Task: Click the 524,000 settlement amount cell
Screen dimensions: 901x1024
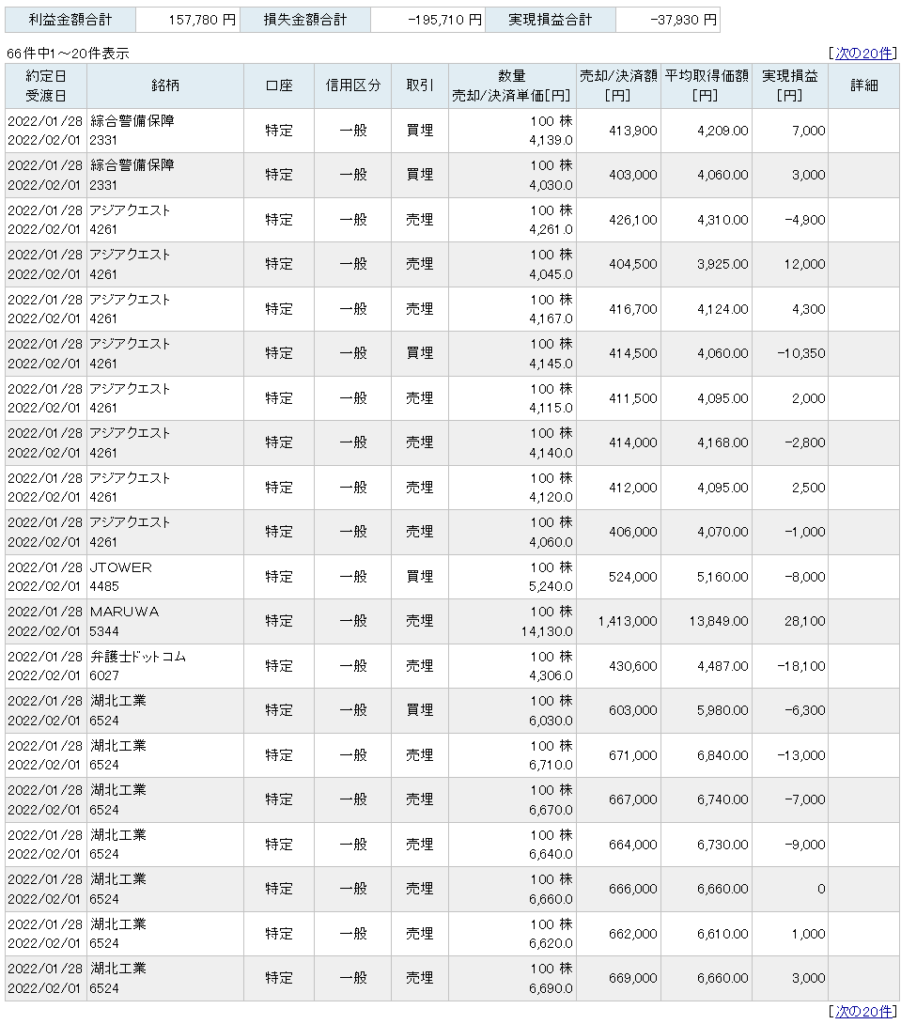Action: [x=618, y=577]
